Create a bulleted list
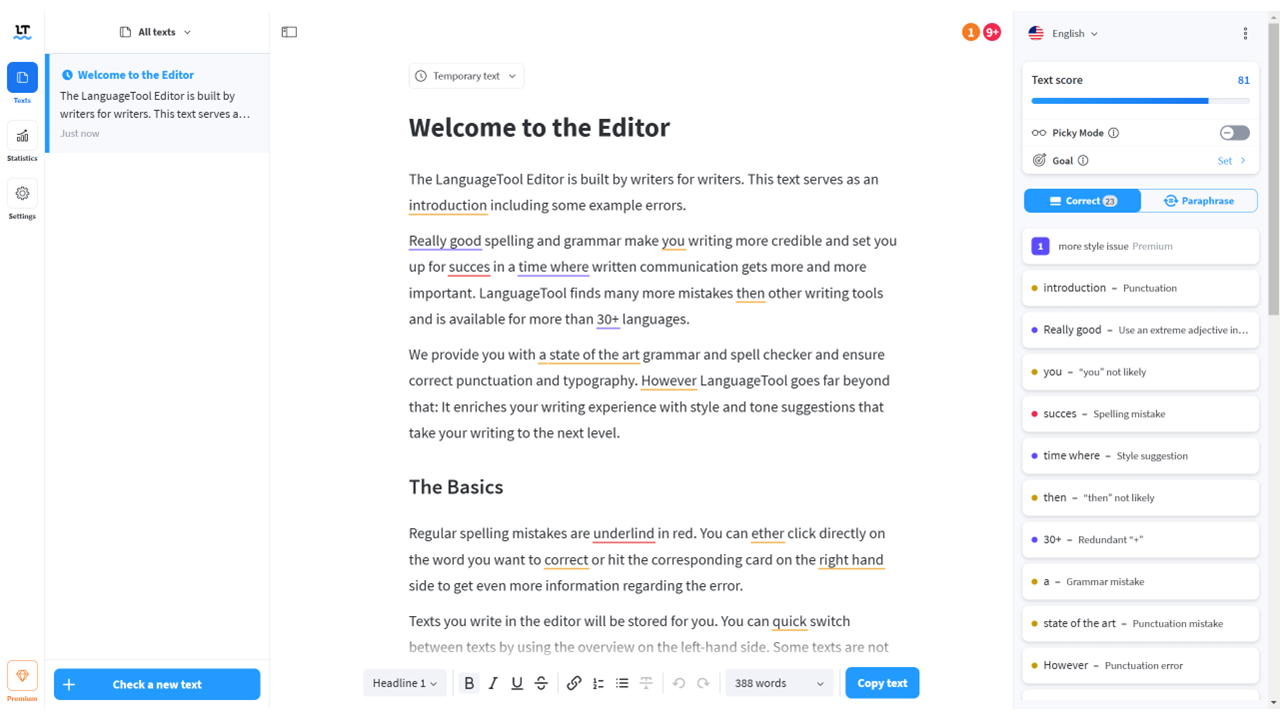This screenshot has width=1280, height=720. tap(622, 683)
